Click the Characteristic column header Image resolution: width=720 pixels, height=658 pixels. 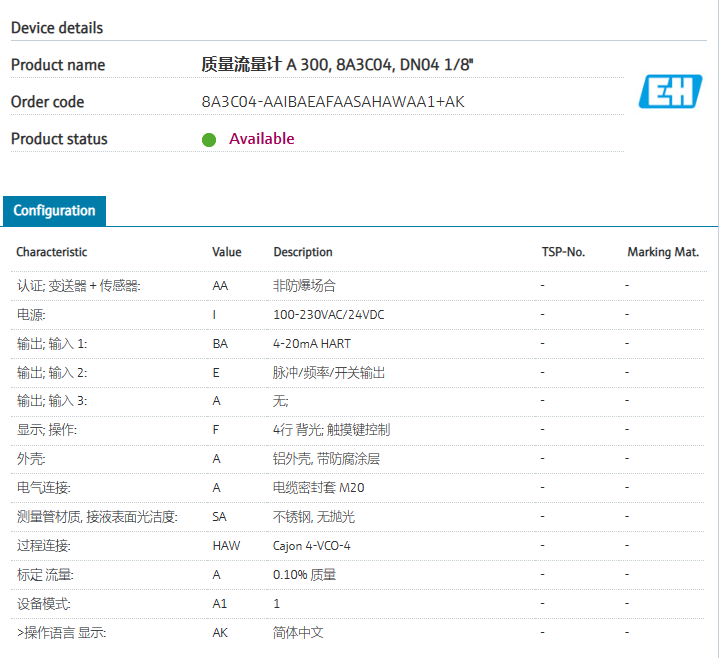pos(51,252)
